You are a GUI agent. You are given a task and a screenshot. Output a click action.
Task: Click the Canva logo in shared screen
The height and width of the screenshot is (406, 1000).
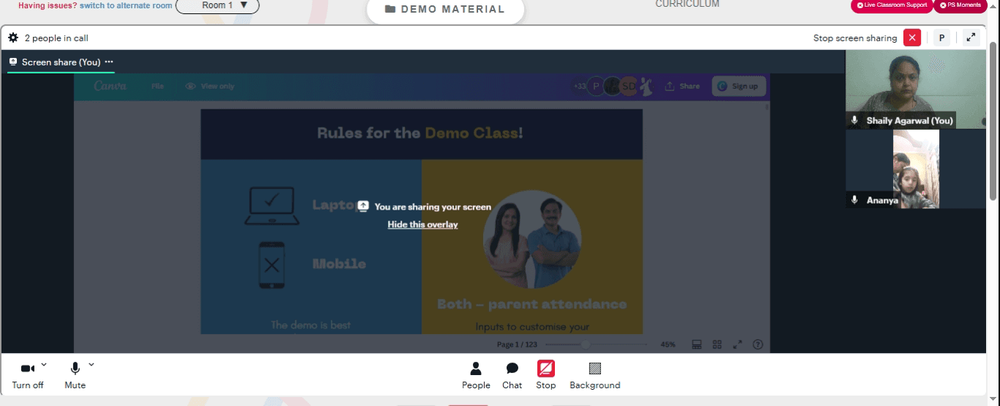point(110,86)
